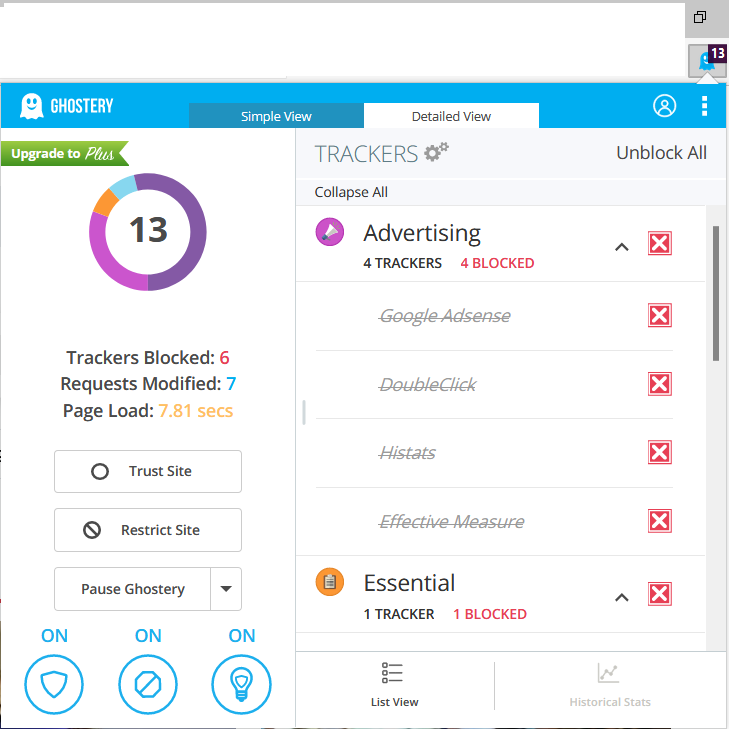This screenshot has height=729, width=729.
Task: Click Histats tracker name
Action: (407, 453)
